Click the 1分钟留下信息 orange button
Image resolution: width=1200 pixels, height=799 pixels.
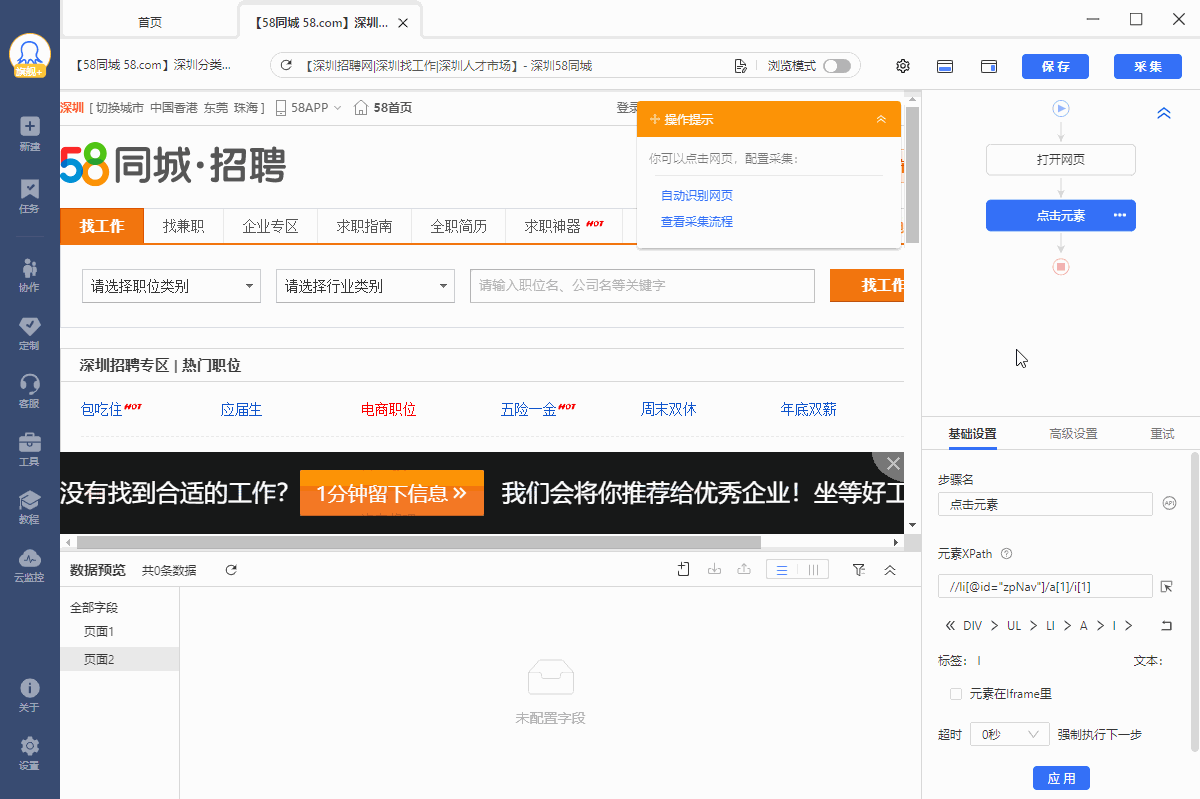point(392,493)
